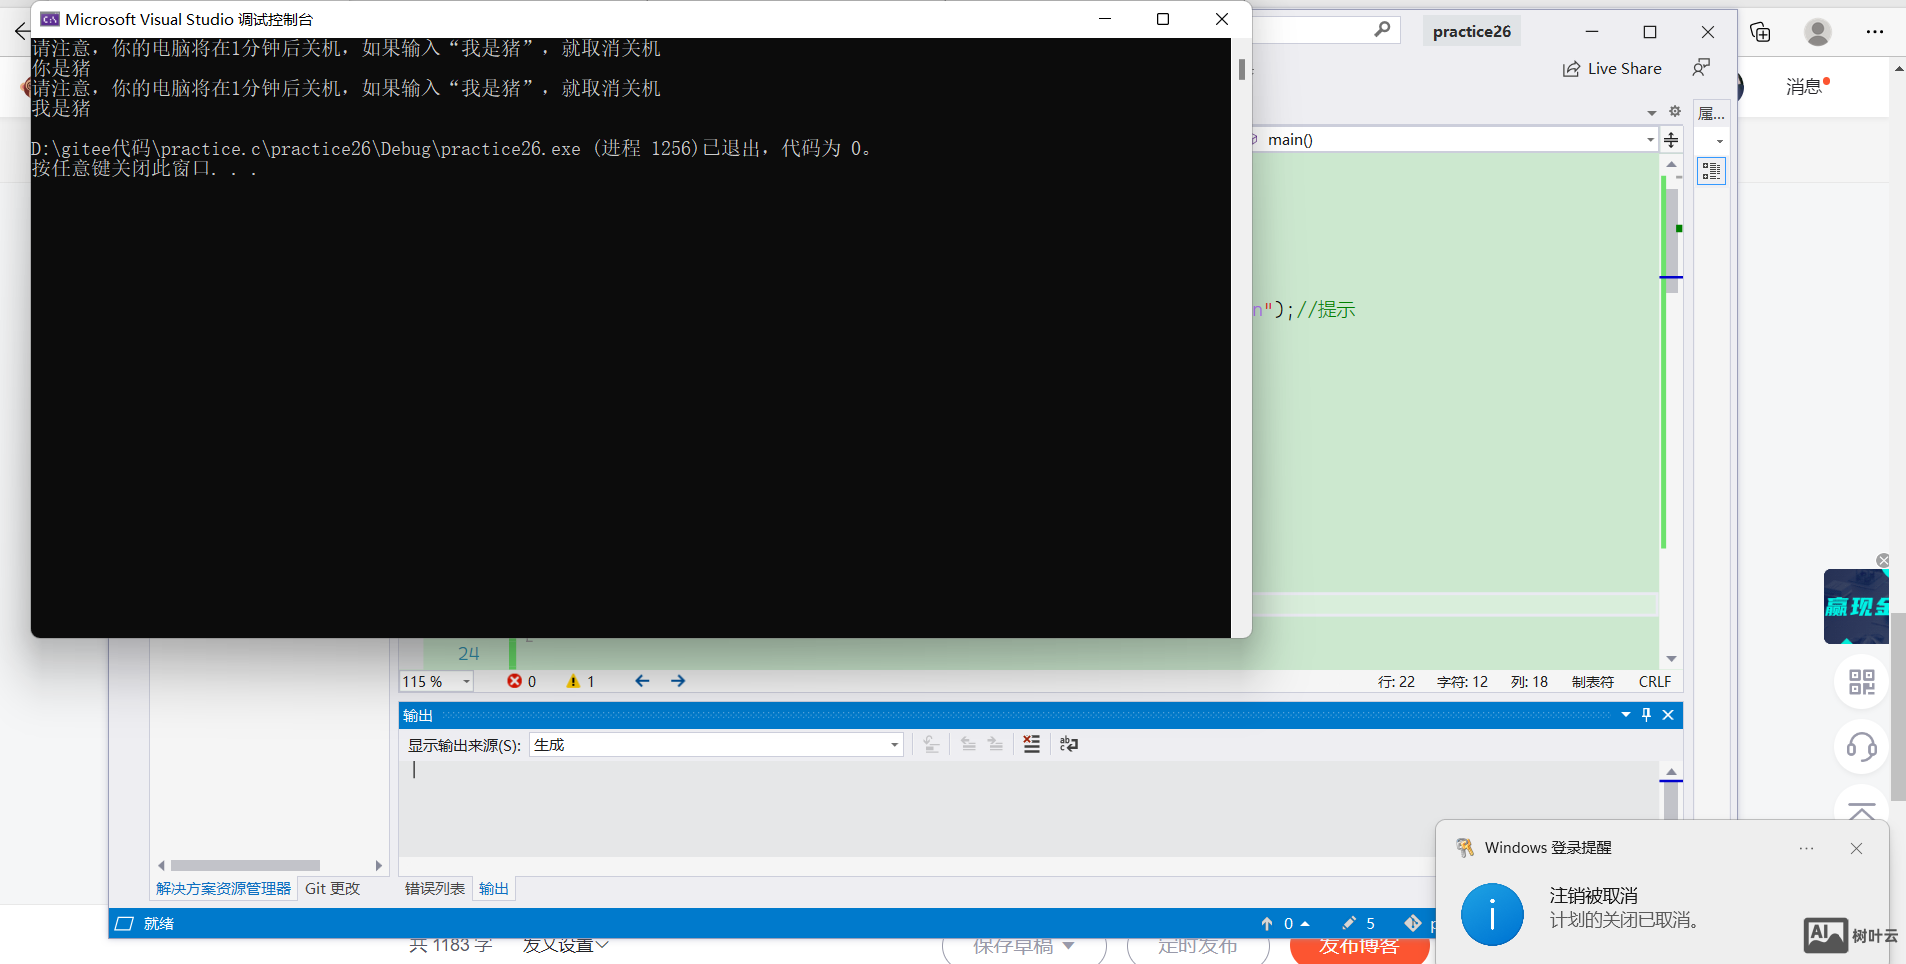
Task: Pin the output panel (auto-hide toggle)
Action: click(x=1646, y=715)
